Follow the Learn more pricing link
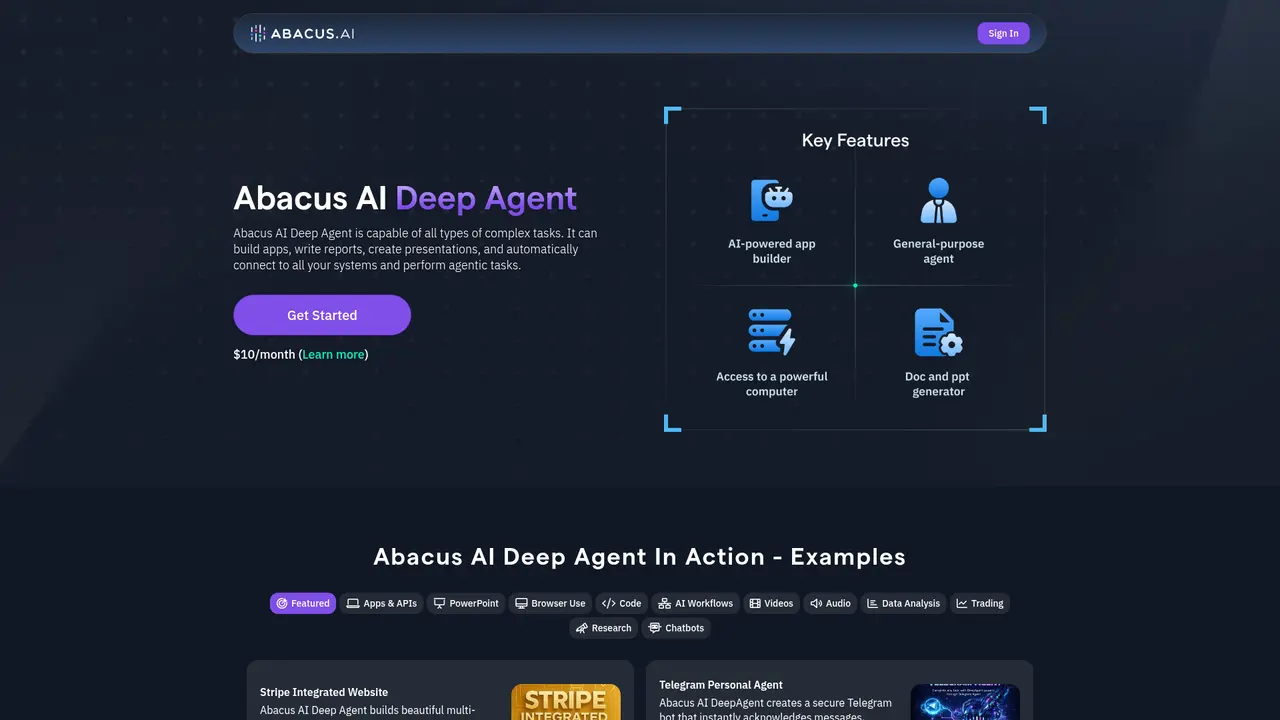 tap(334, 354)
